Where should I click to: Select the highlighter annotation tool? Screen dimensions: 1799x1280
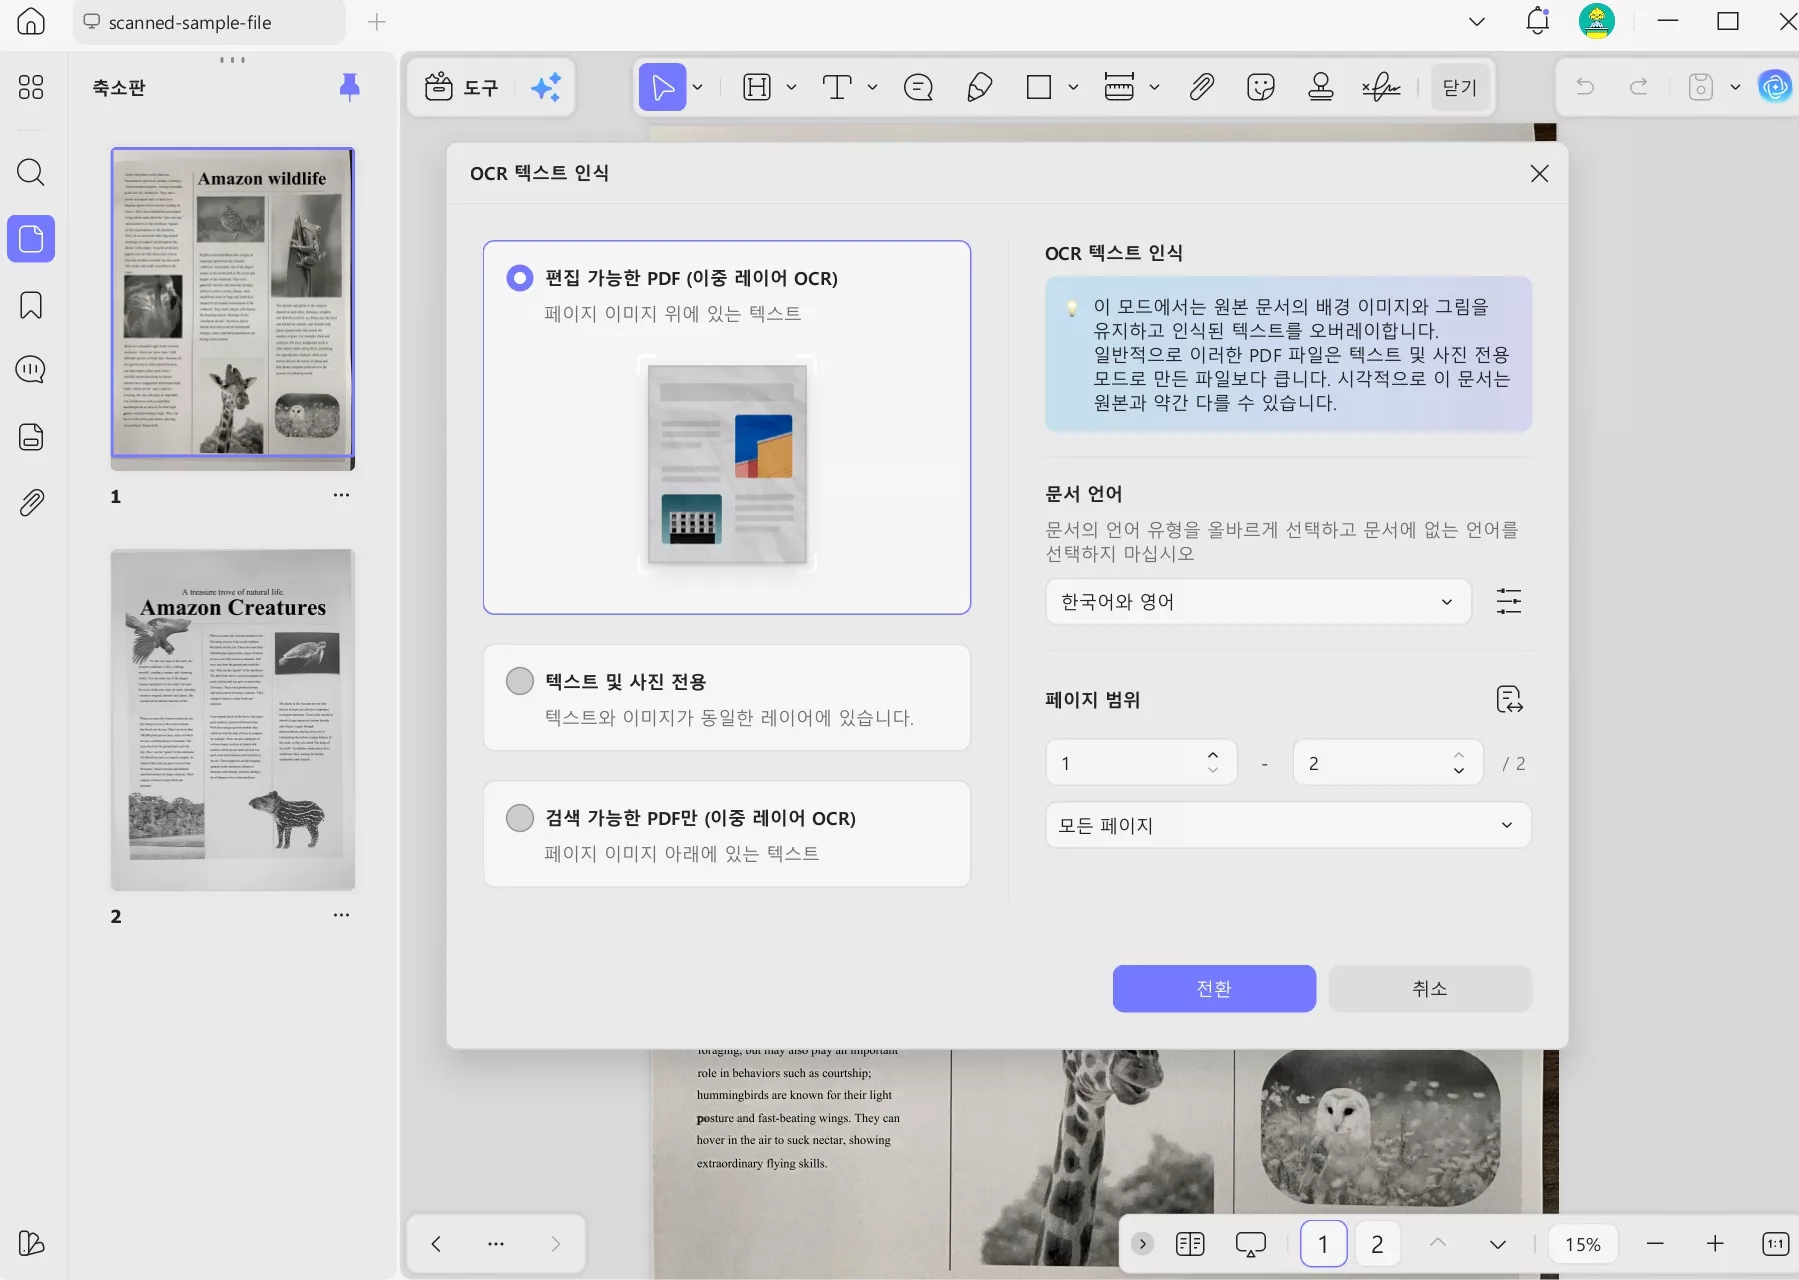pyautogui.click(x=978, y=87)
